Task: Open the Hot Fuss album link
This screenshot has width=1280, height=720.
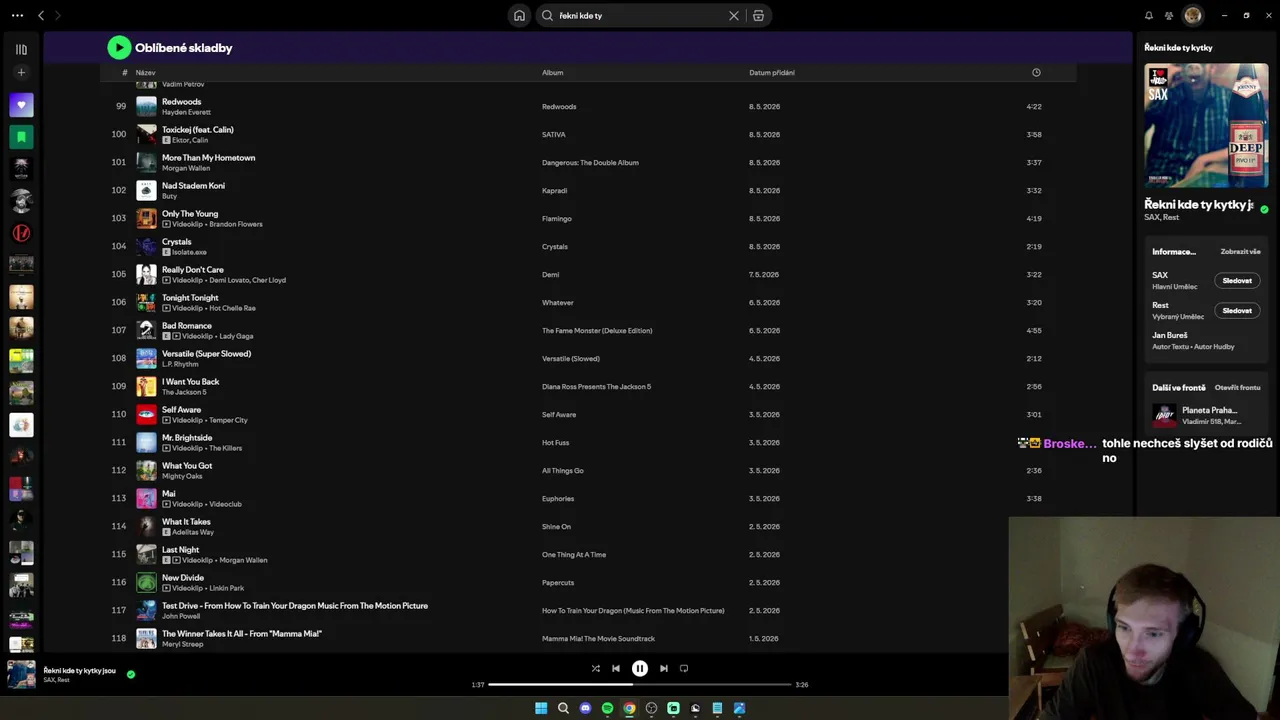Action: [x=556, y=443]
